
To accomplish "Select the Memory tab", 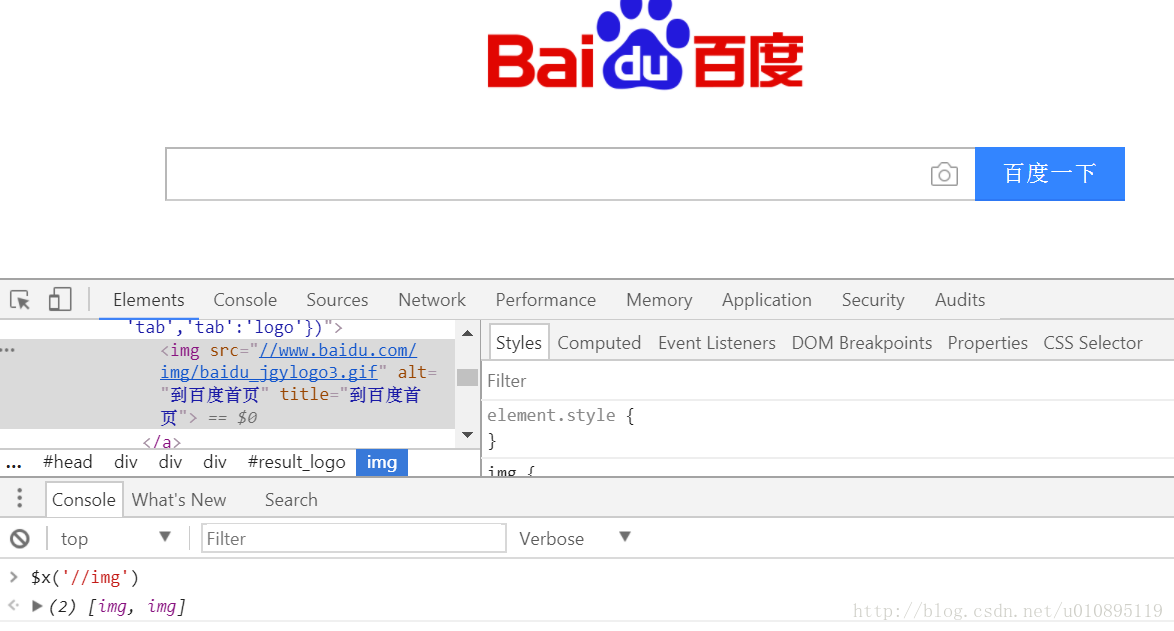I will tap(659, 300).
